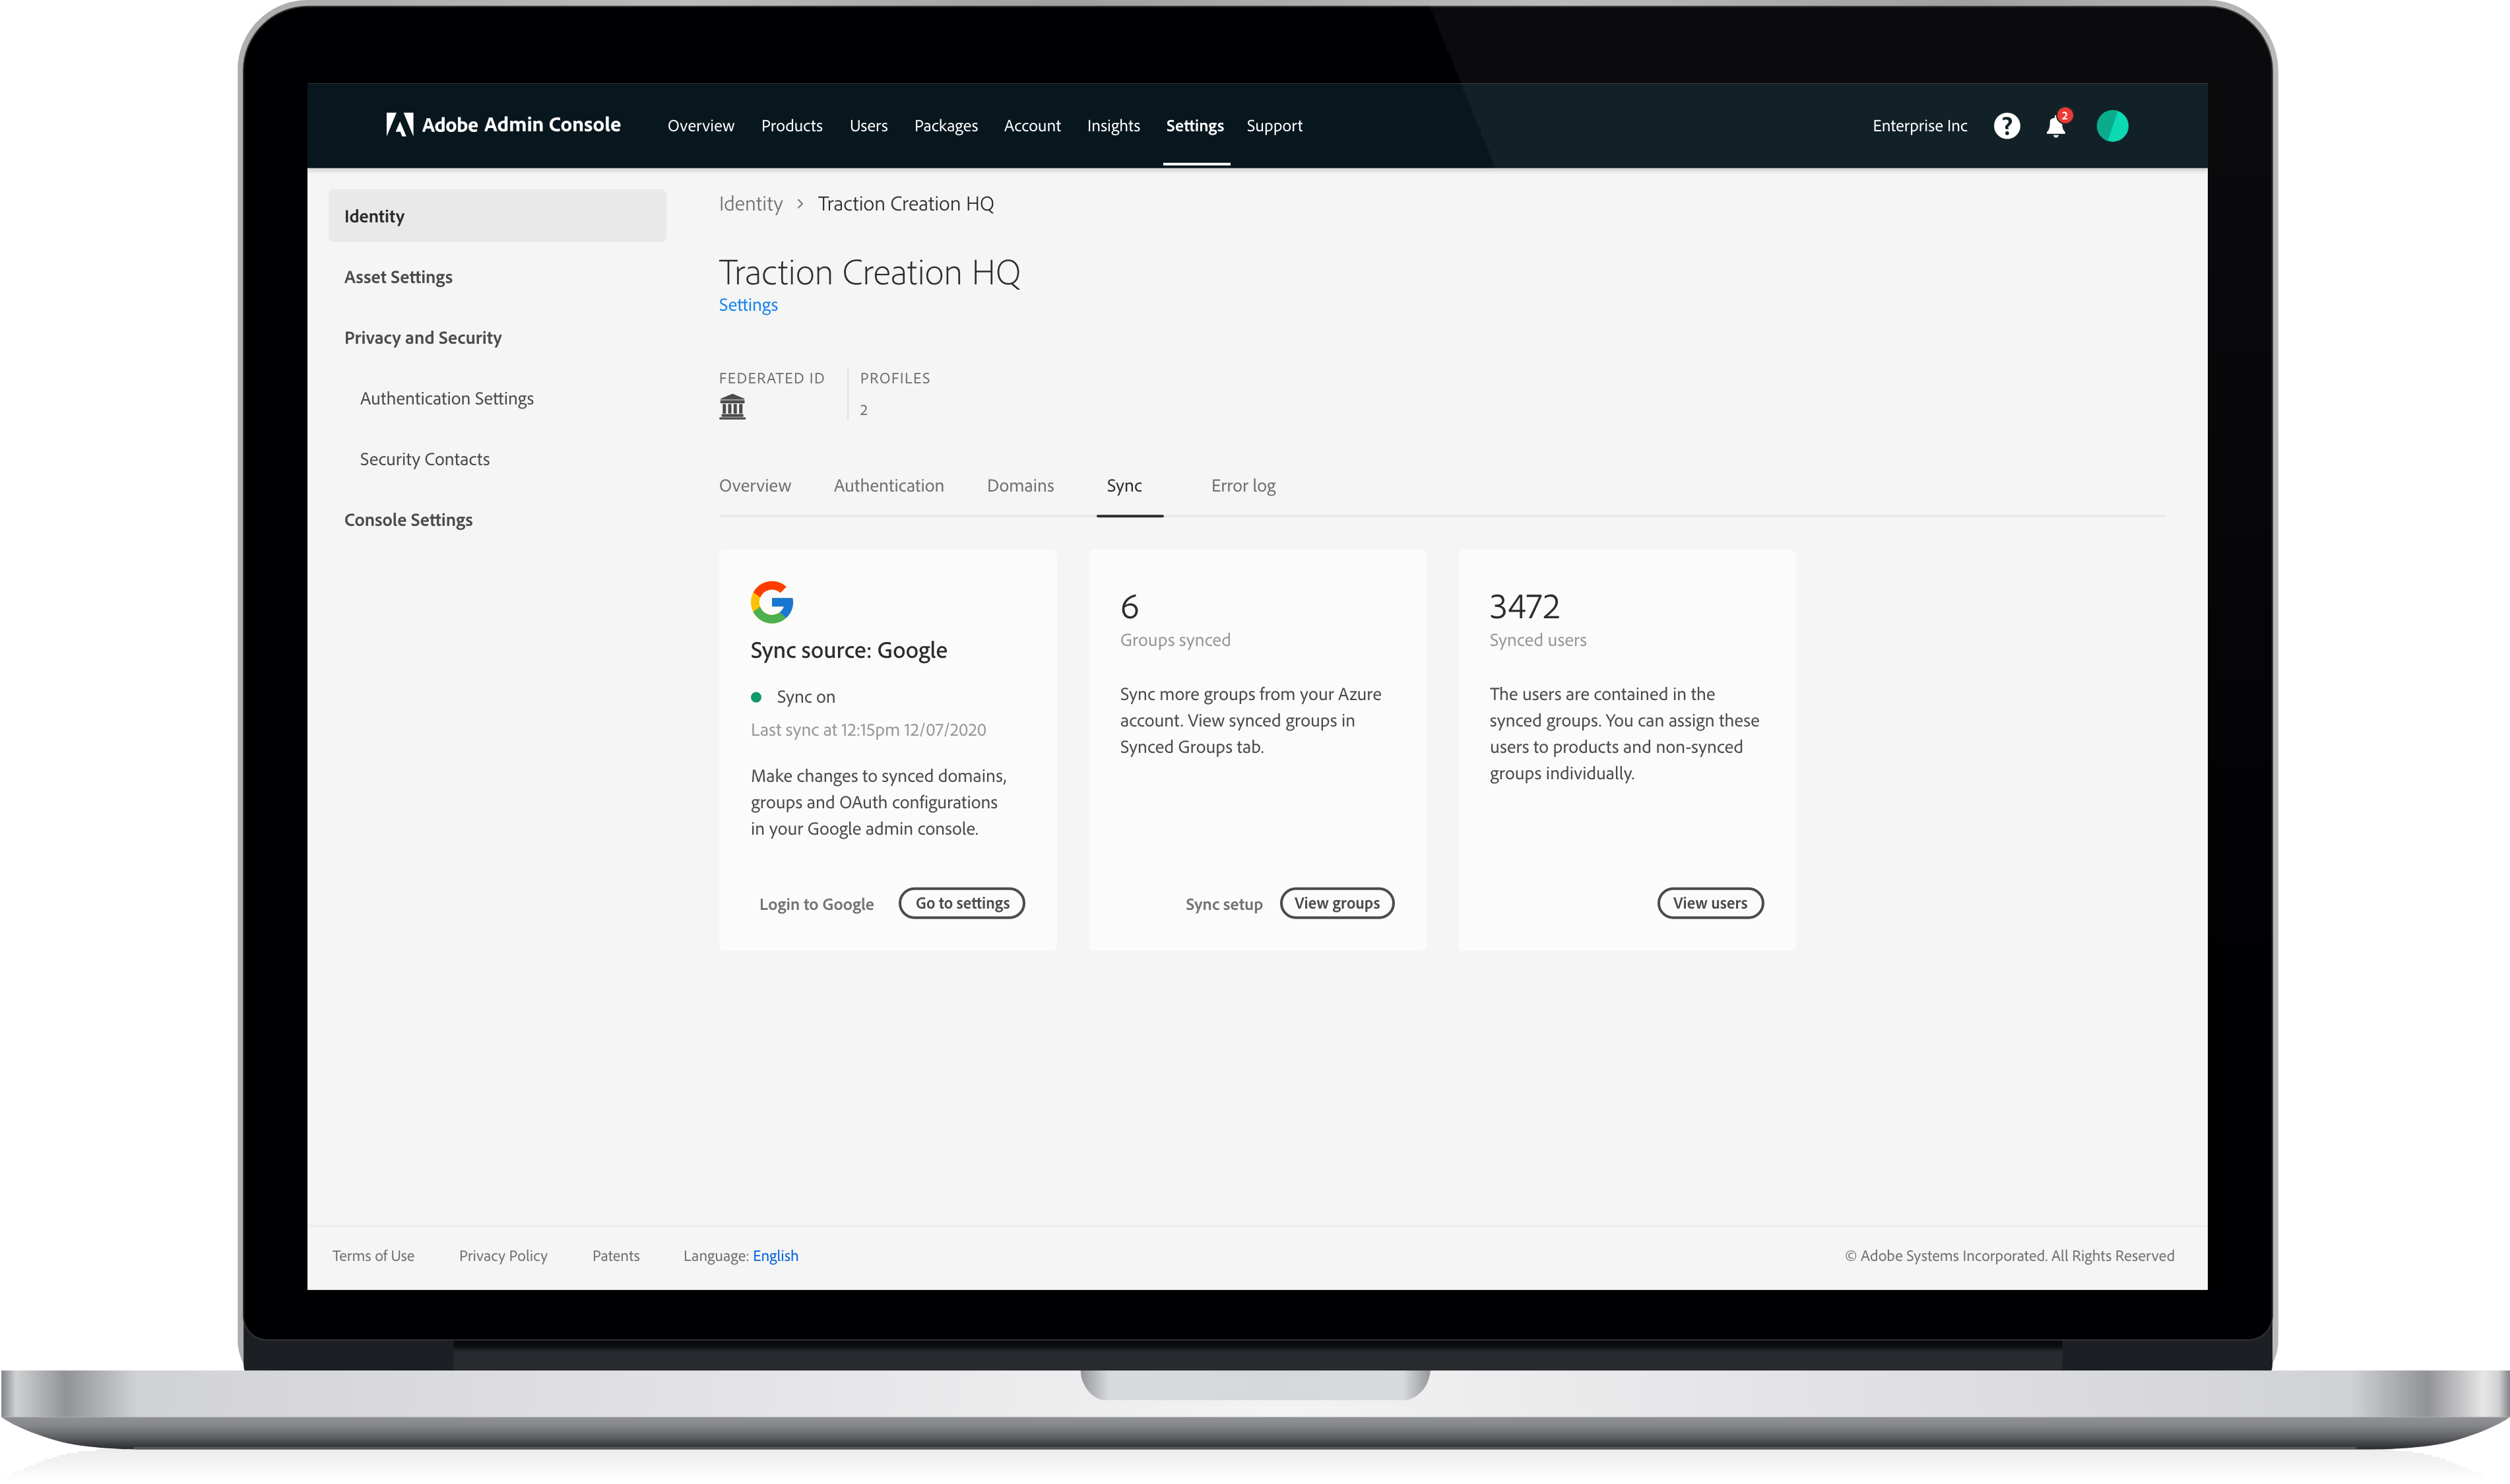
Task: Open Console Settings in sidebar
Action: (408, 520)
